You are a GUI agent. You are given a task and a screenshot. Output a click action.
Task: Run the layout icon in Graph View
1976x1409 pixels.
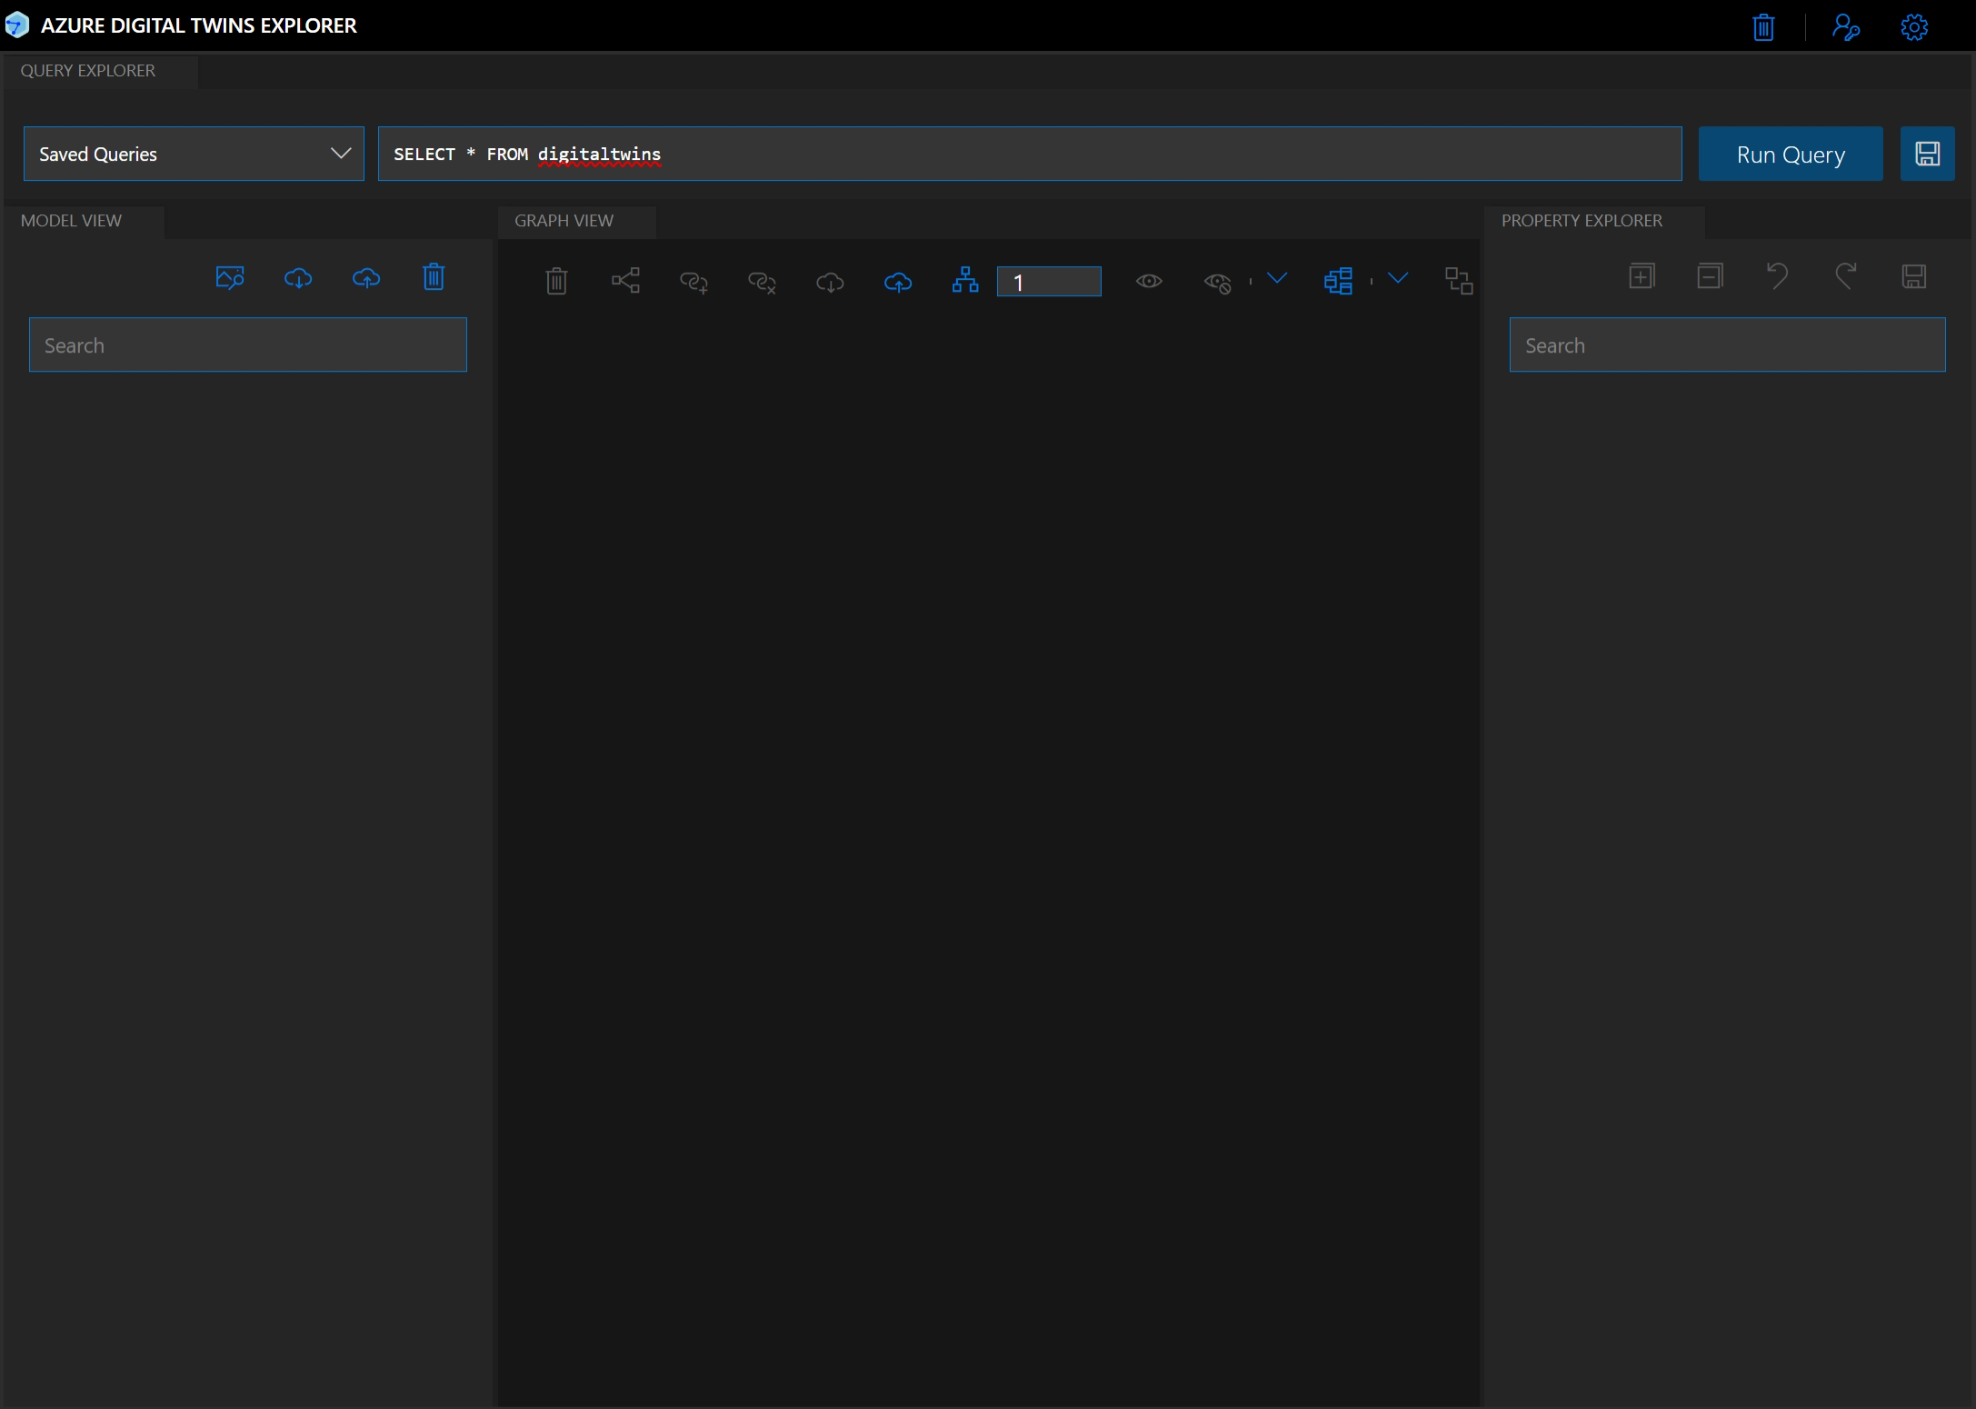(1338, 281)
